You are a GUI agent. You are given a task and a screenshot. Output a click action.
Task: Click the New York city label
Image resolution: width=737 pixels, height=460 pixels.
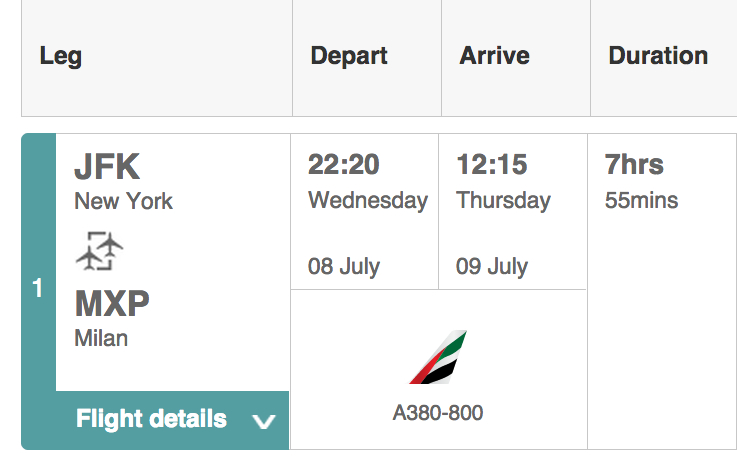point(124,201)
